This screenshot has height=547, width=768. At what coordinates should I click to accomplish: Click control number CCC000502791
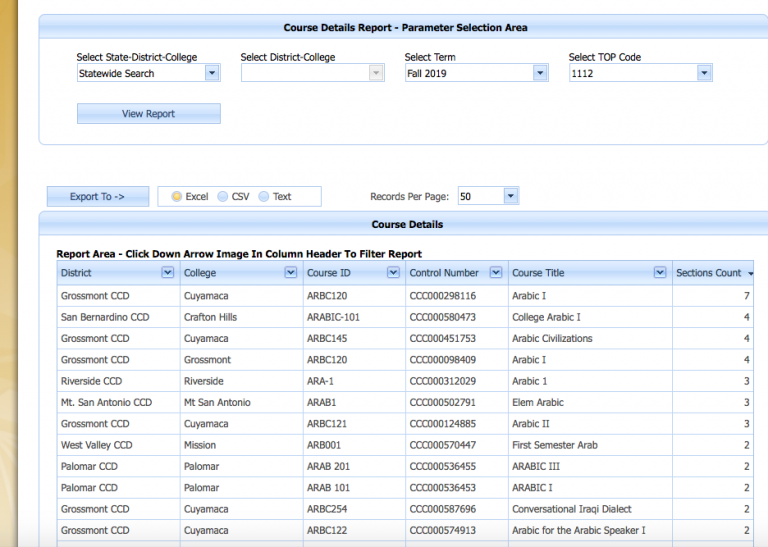(x=442, y=403)
